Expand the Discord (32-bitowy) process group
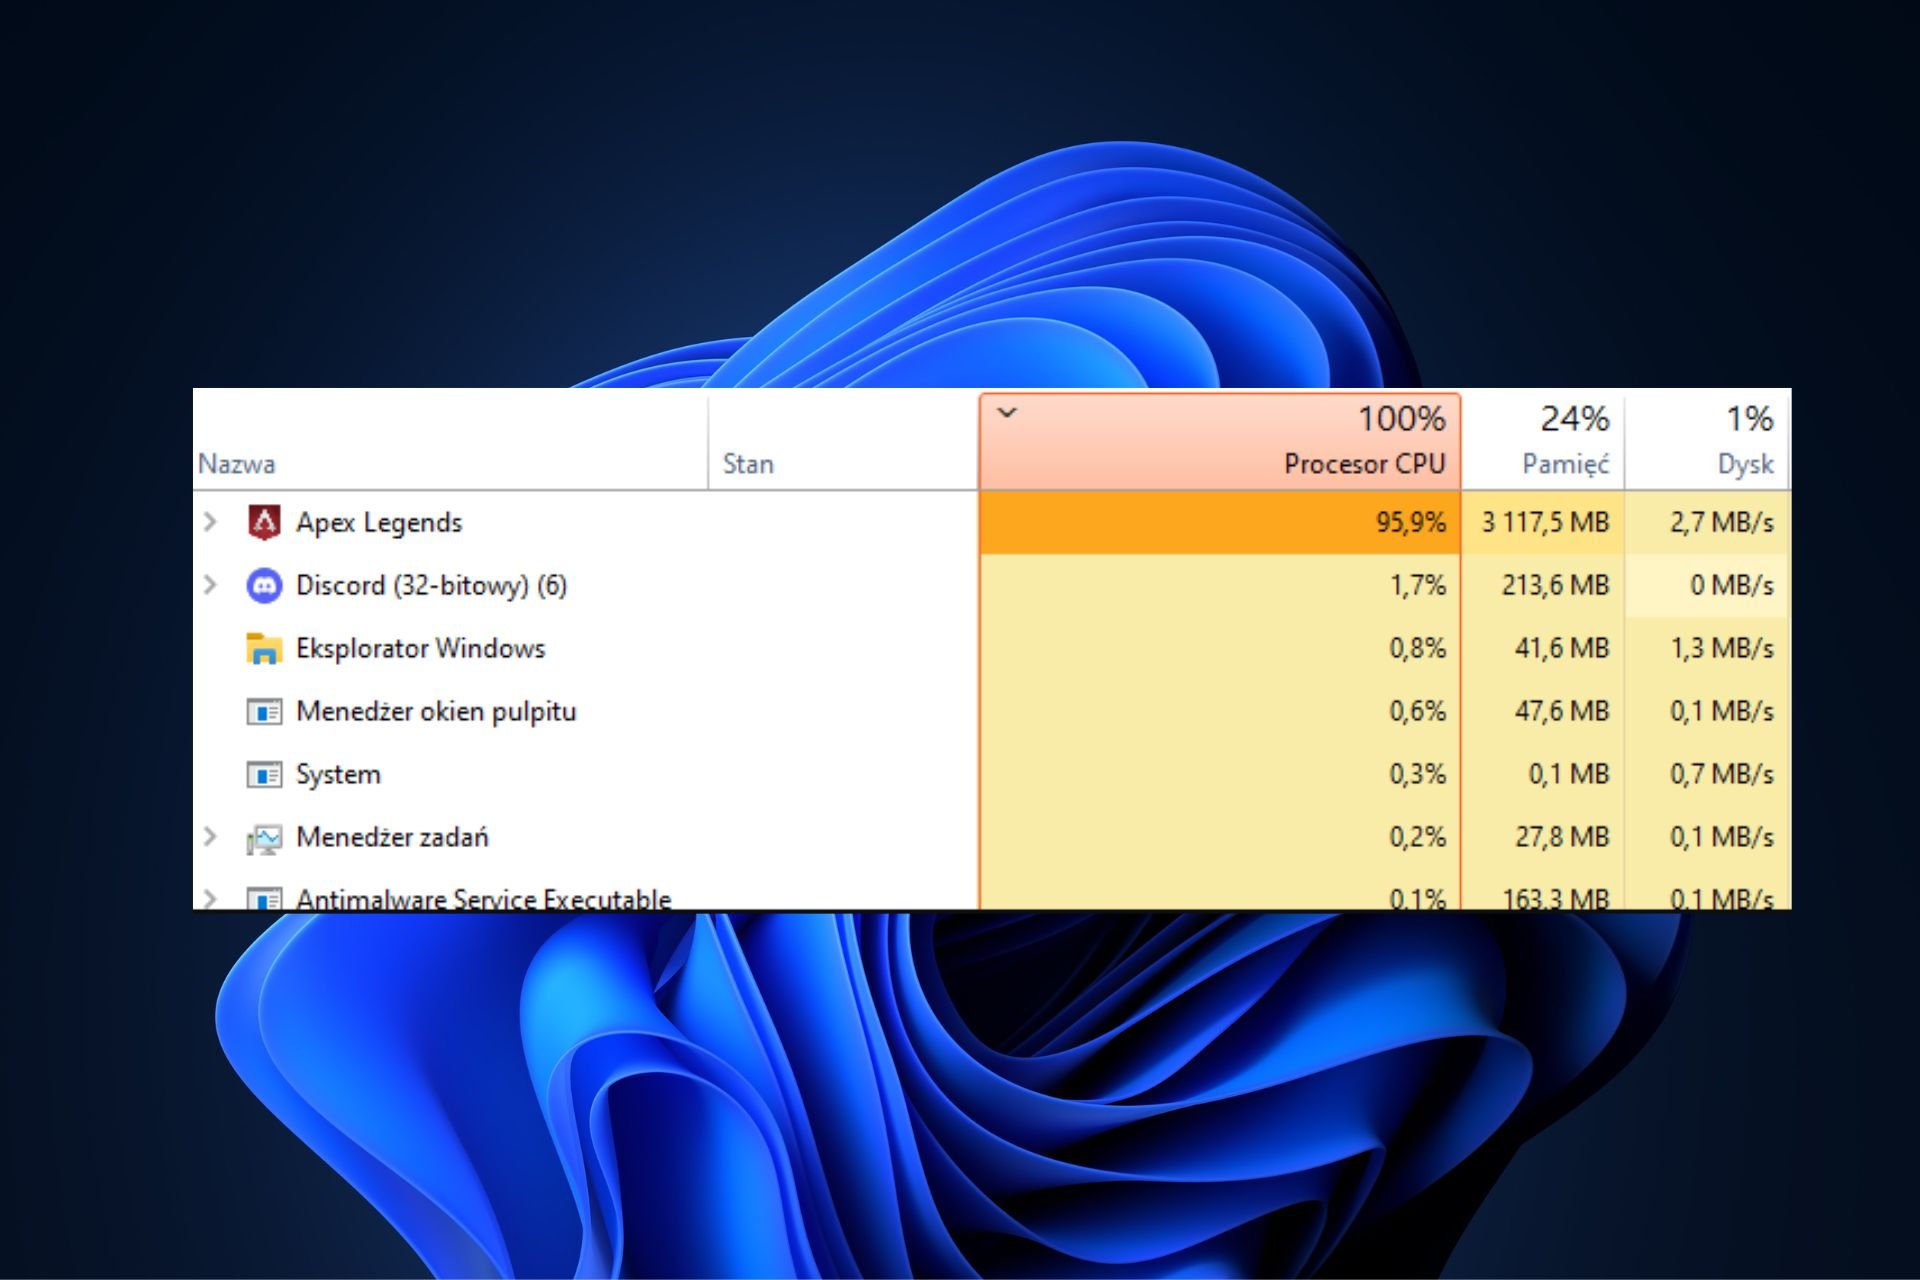The image size is (1920, 1280). [210, 584]
